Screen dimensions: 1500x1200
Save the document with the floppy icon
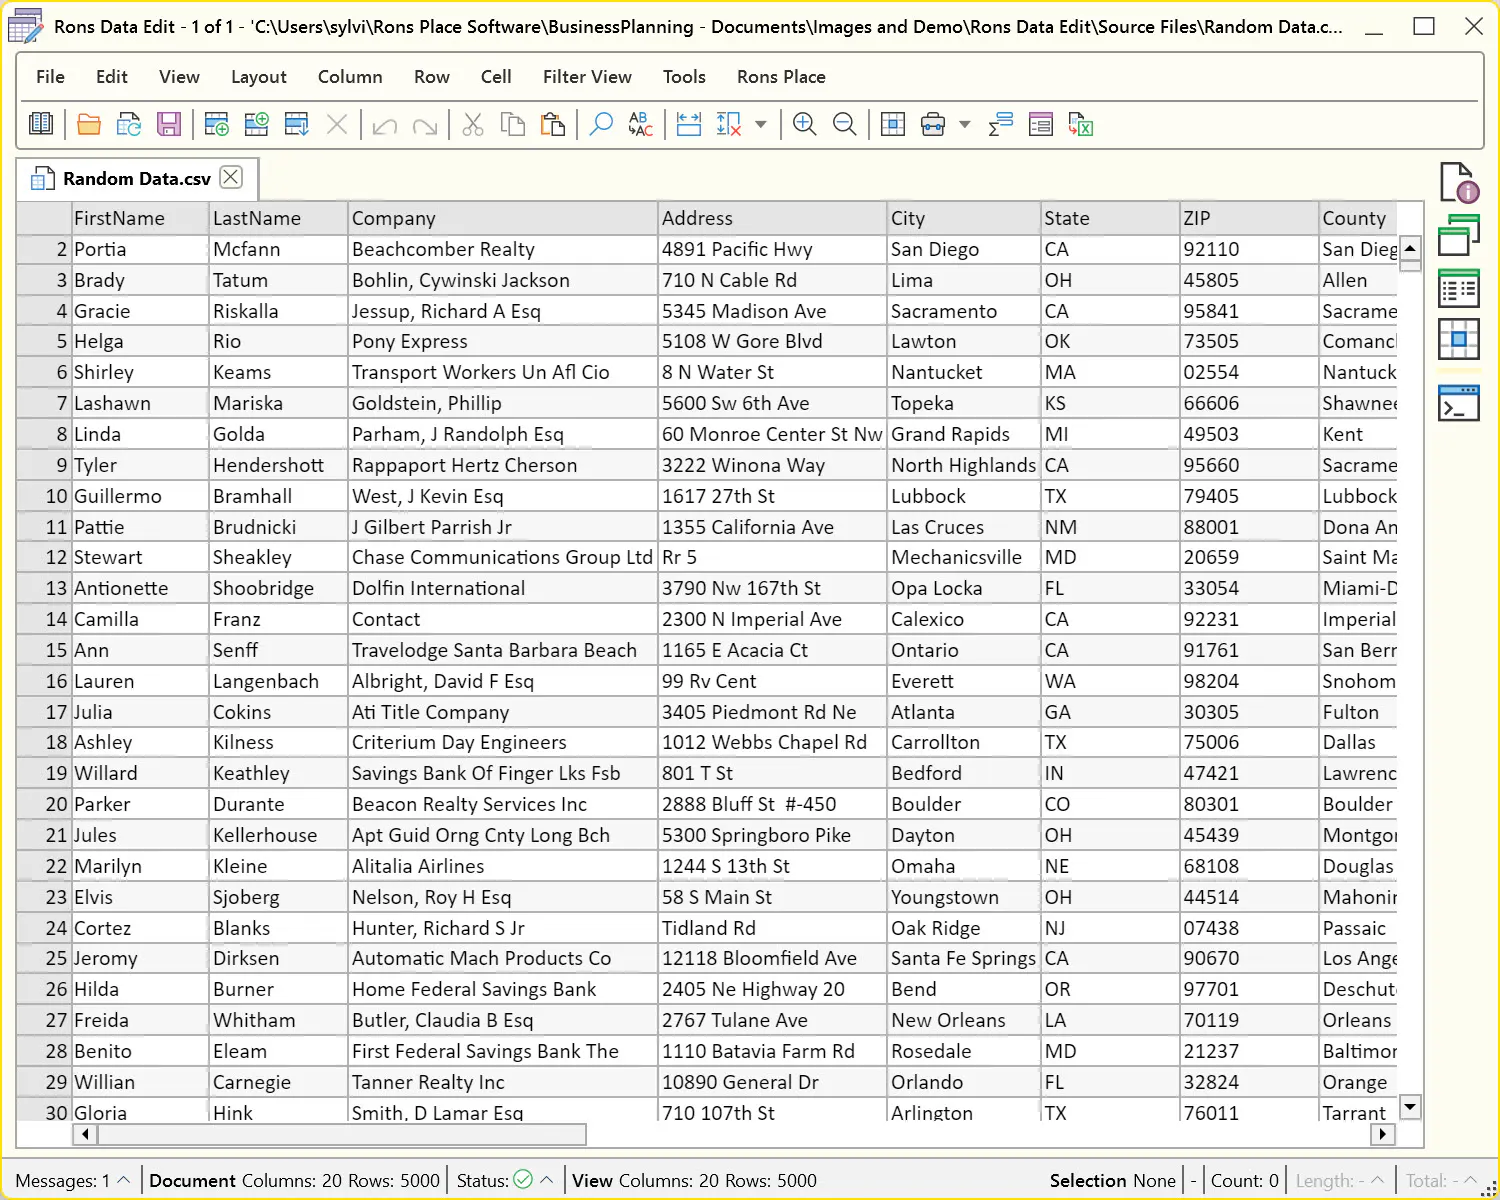(x=169, y=124)
